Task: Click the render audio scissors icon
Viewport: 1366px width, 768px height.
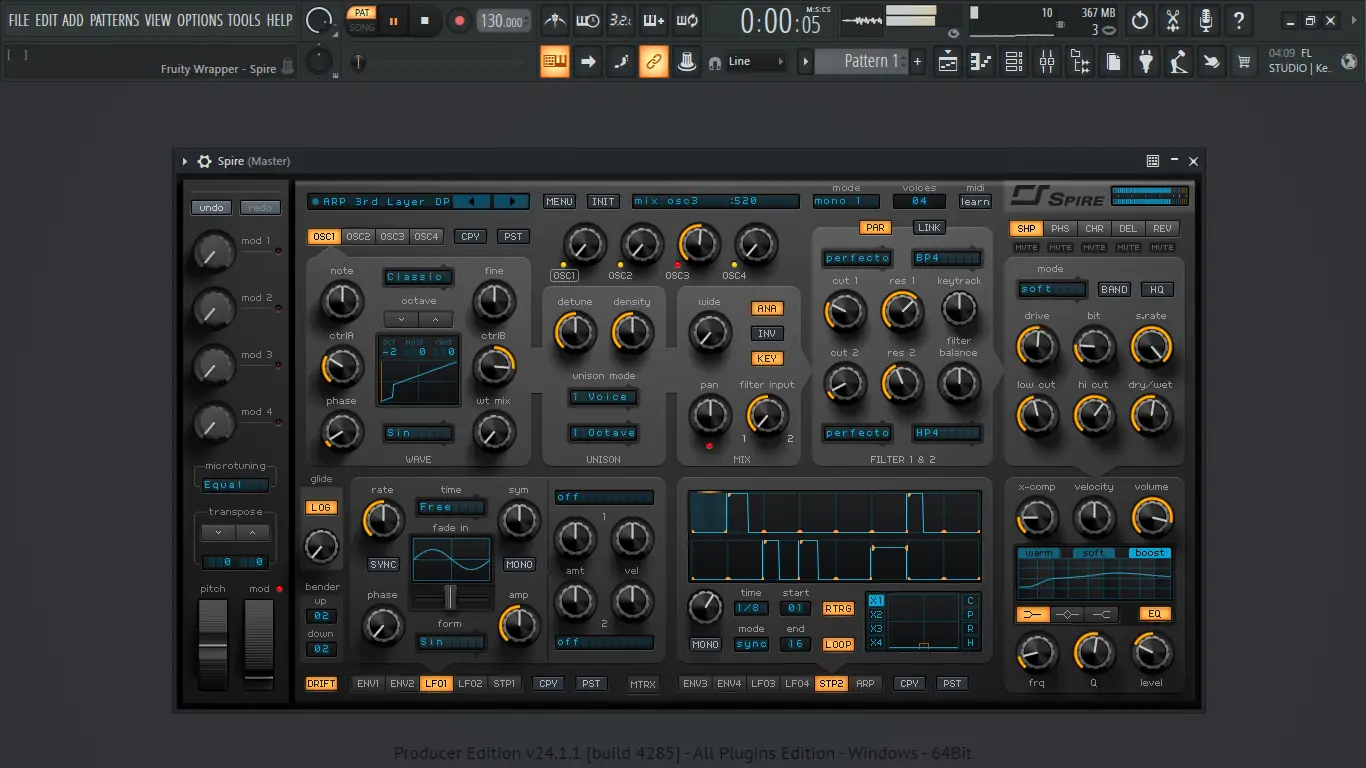Action: (x=1173, y=20)
